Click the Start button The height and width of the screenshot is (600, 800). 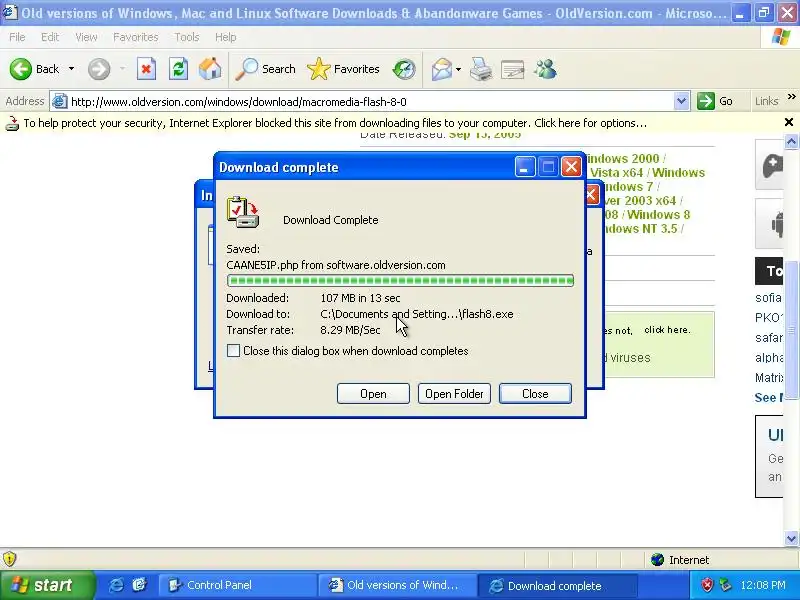tap(47, 585)
